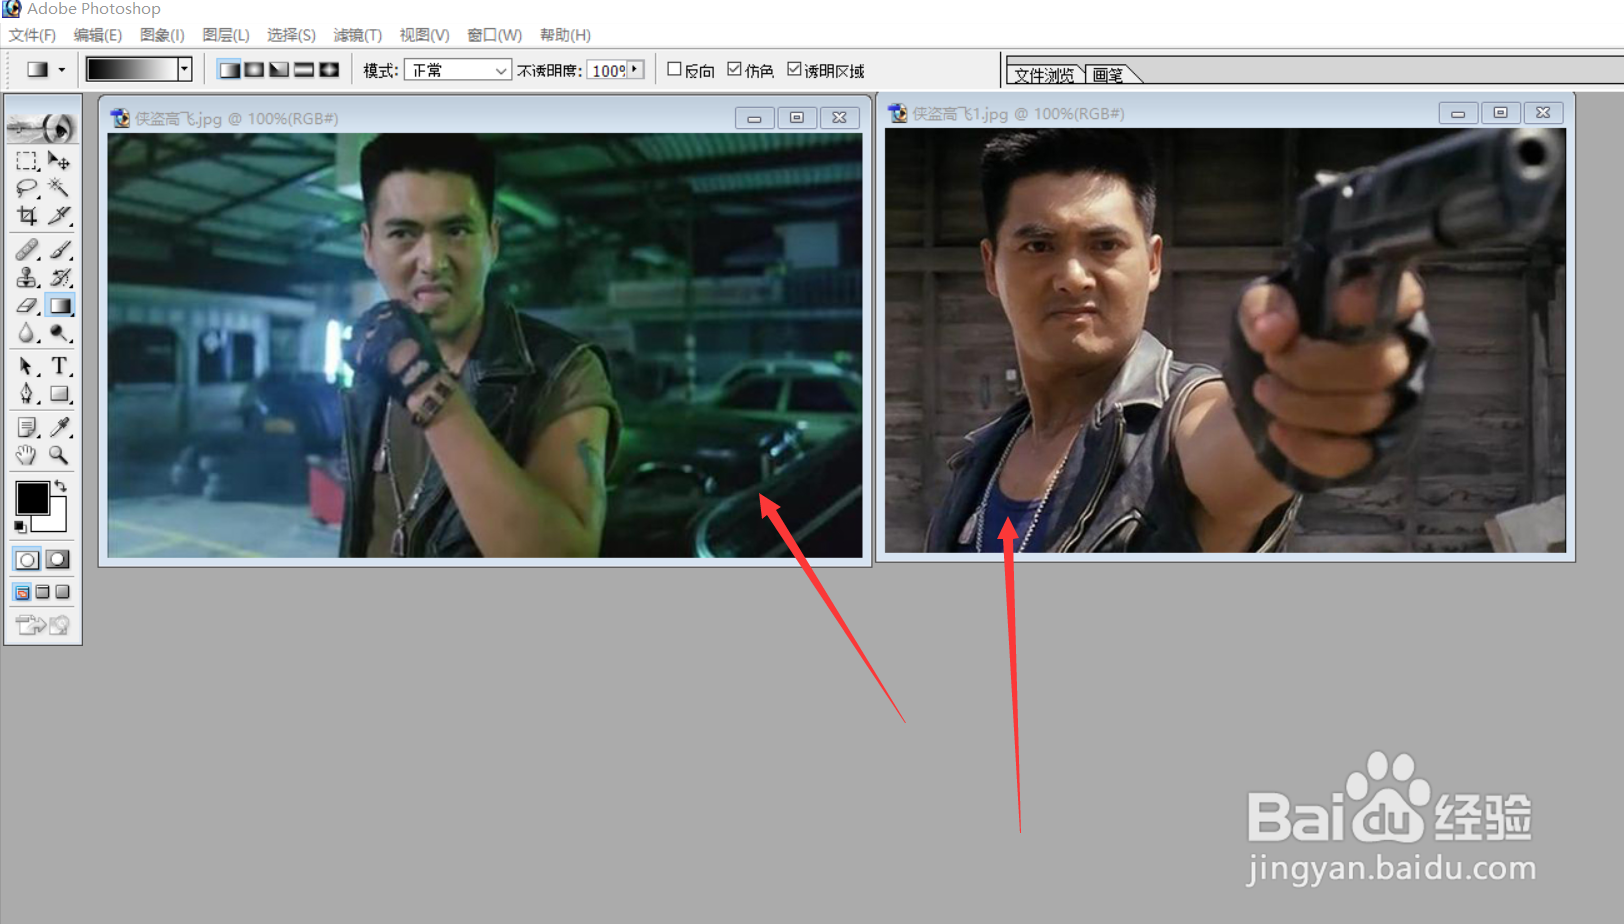Toggle the 仿色 dither checkbox
1624x924 pixels.
coord(734,69)
